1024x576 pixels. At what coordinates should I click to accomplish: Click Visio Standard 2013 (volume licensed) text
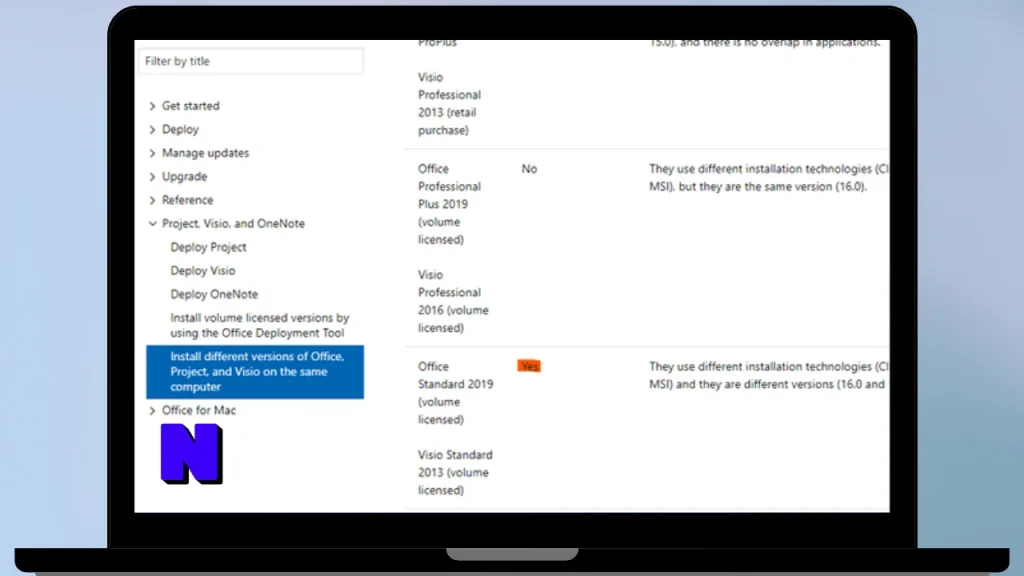tap(455, 472)
